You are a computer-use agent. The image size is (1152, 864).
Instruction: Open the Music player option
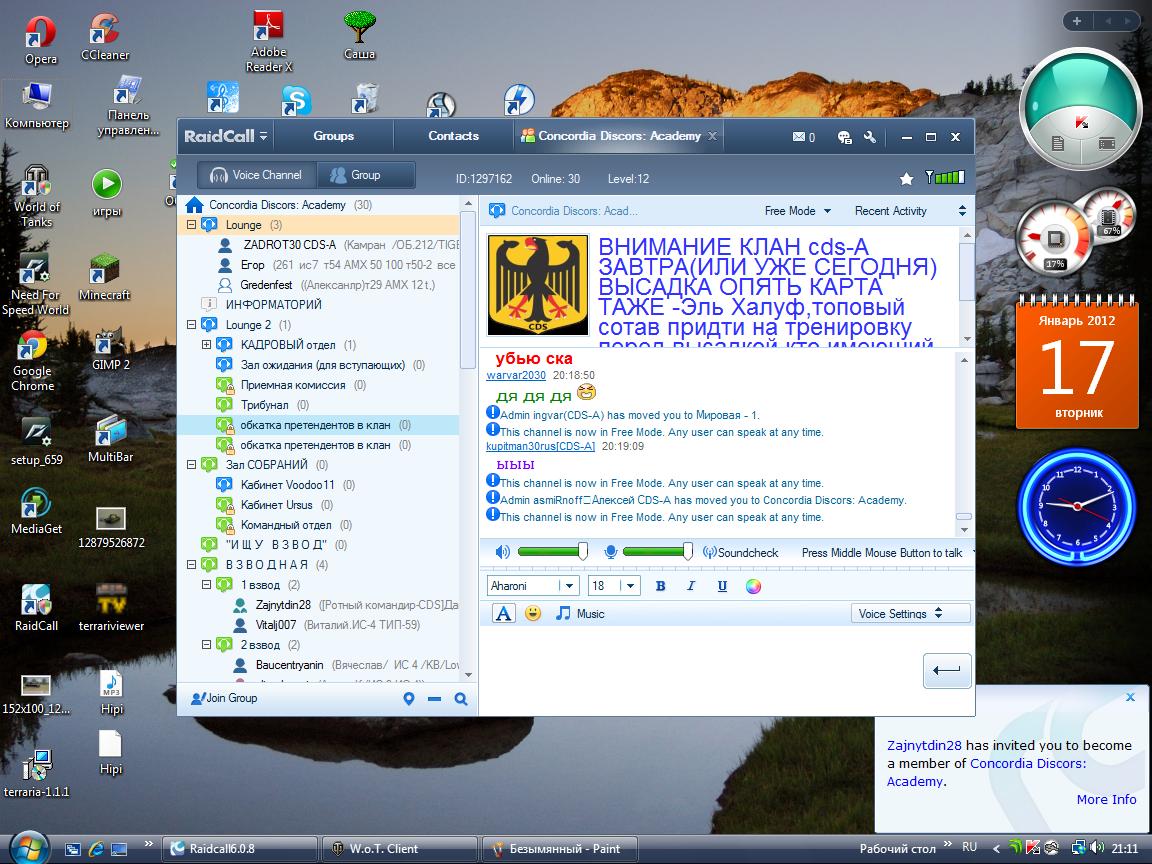pyautogui.click(x=580, y=613)
